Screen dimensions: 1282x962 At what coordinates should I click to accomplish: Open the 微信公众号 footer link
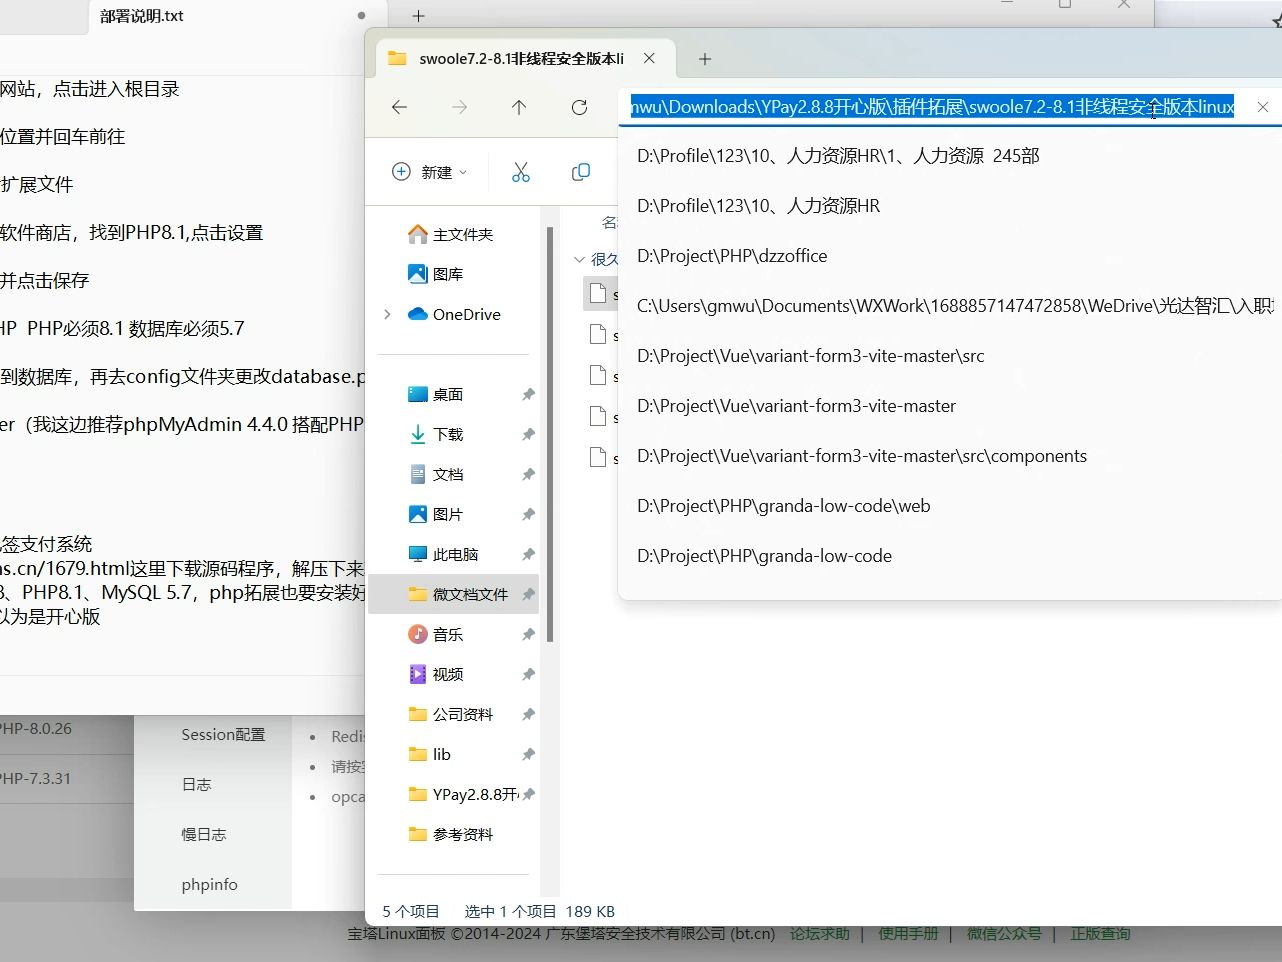pyautogui.click(x=1004, y=933)
